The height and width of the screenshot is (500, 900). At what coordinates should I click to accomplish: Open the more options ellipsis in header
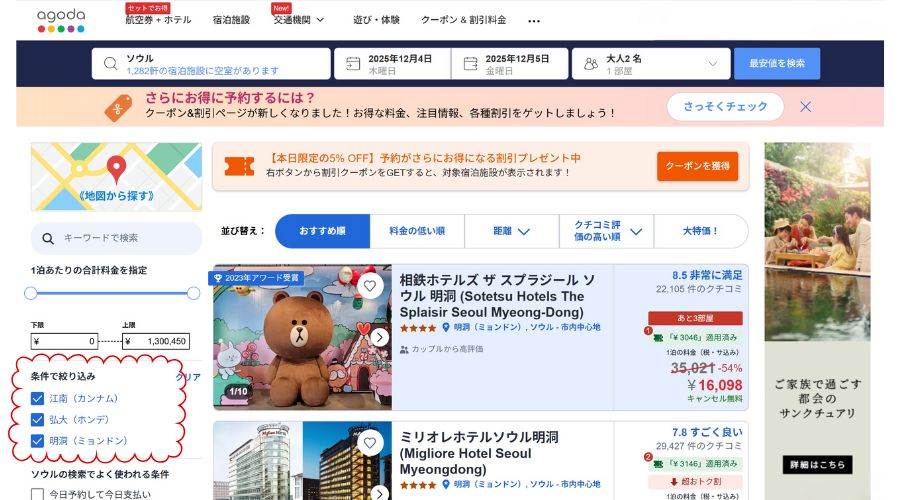pyautogui.click(x=534, y=21)
